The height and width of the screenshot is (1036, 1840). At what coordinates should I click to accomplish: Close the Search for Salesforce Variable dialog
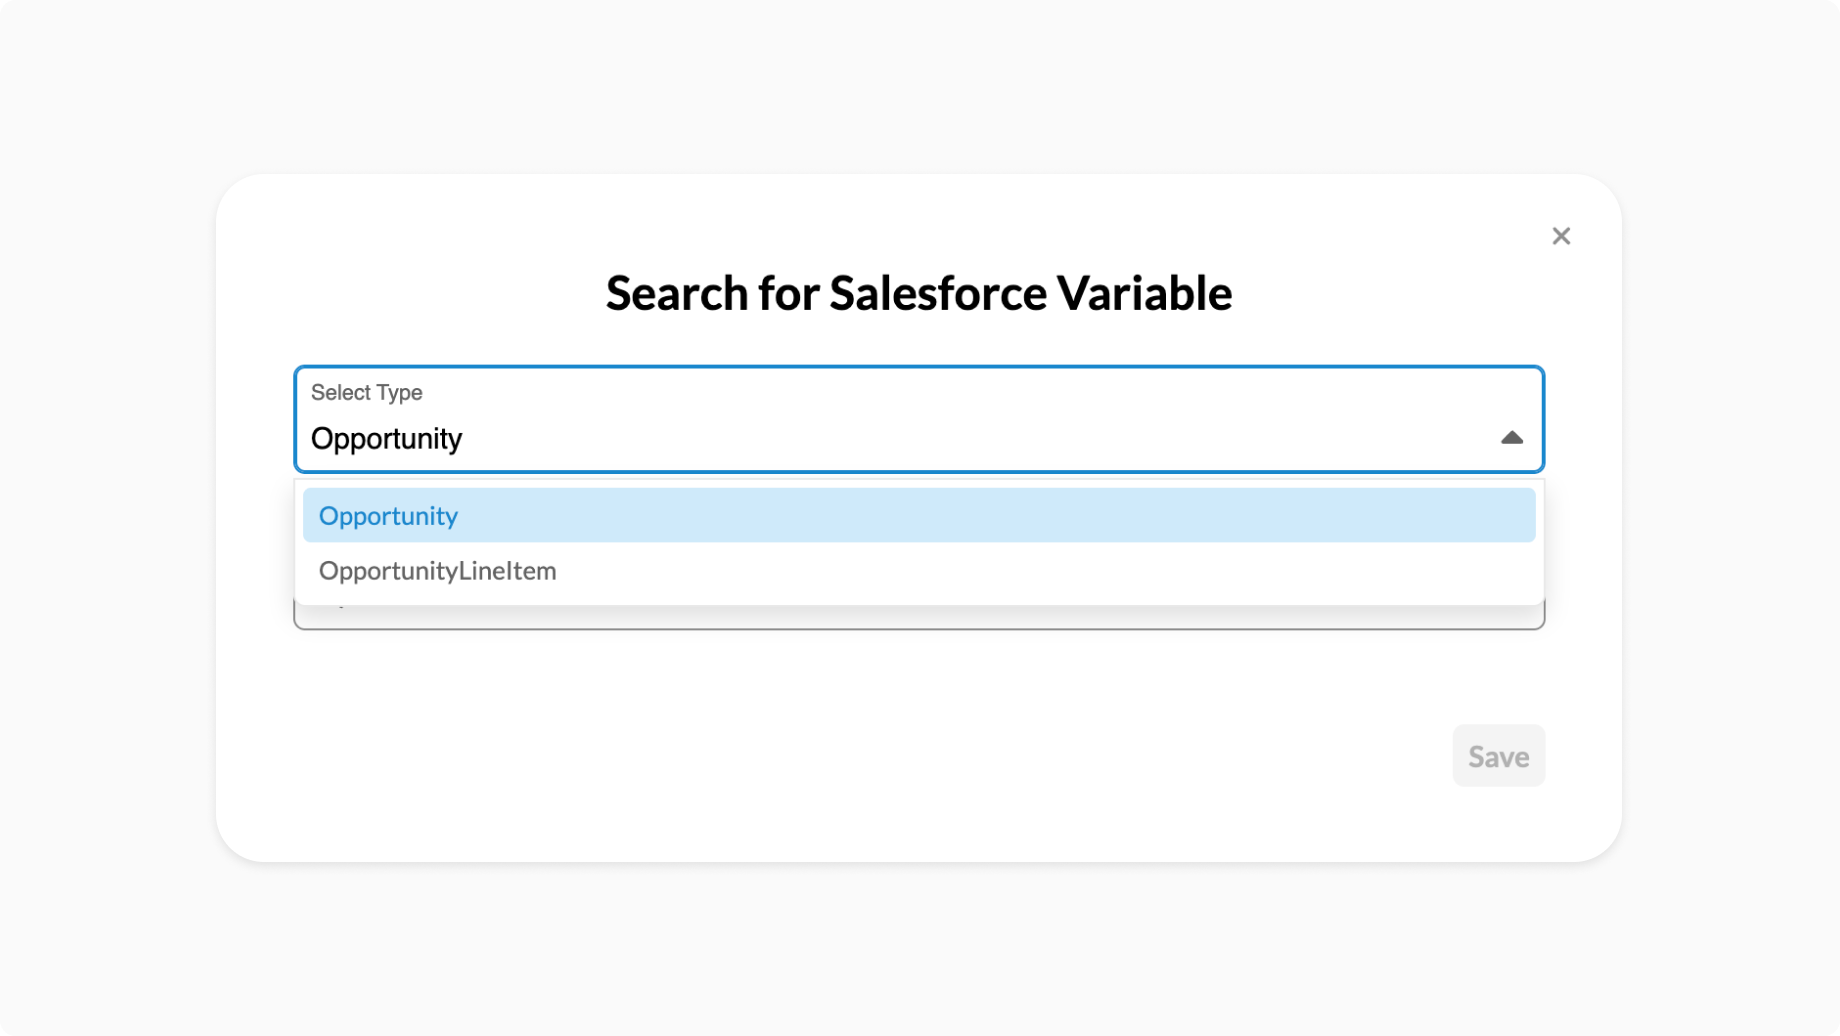click(1561, 236)
